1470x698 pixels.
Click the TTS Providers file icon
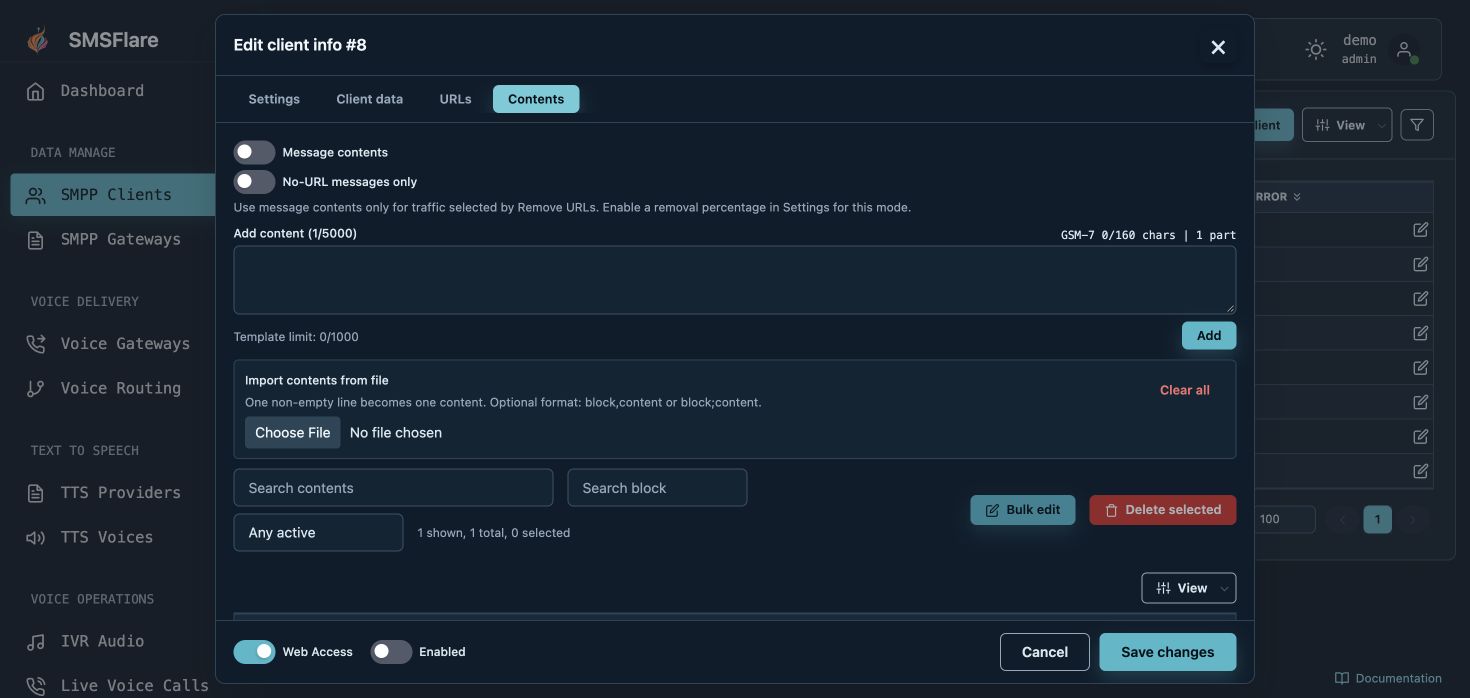[x=35, y=493]
